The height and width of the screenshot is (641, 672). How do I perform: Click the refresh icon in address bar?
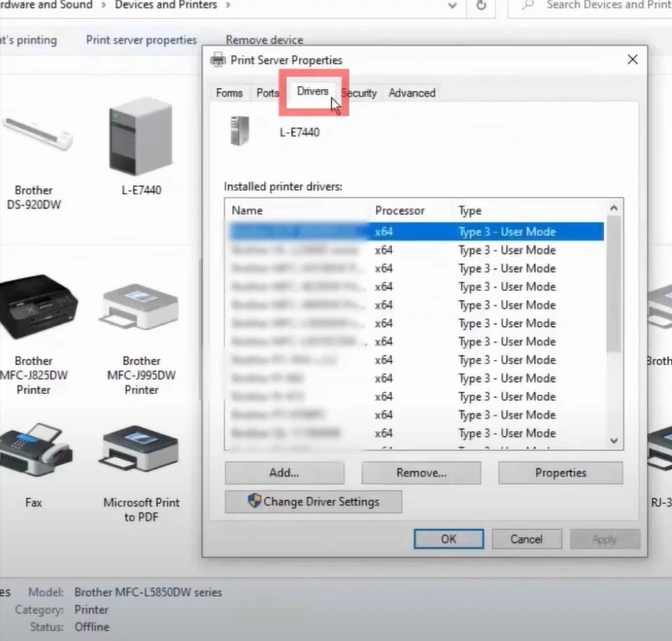click(482, 6)
